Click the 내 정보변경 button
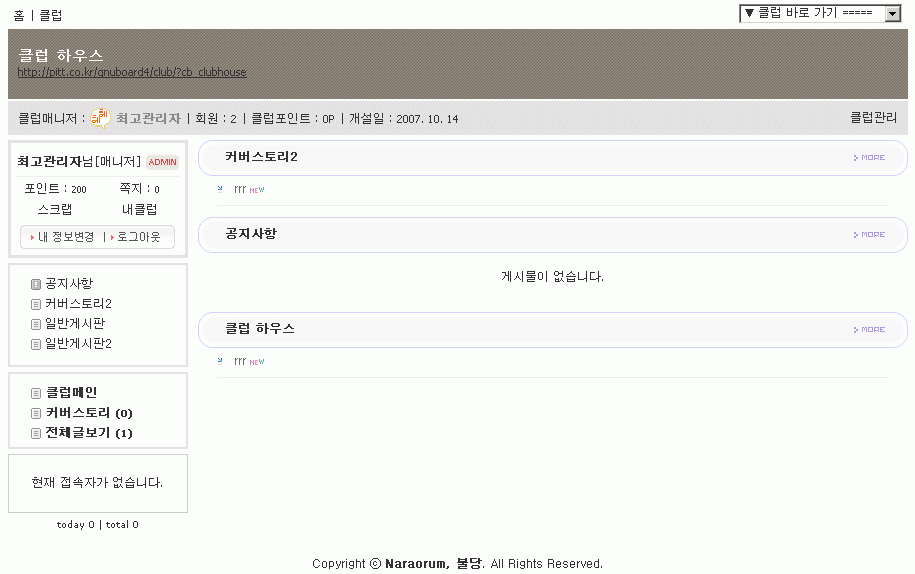 pos(65,237)
